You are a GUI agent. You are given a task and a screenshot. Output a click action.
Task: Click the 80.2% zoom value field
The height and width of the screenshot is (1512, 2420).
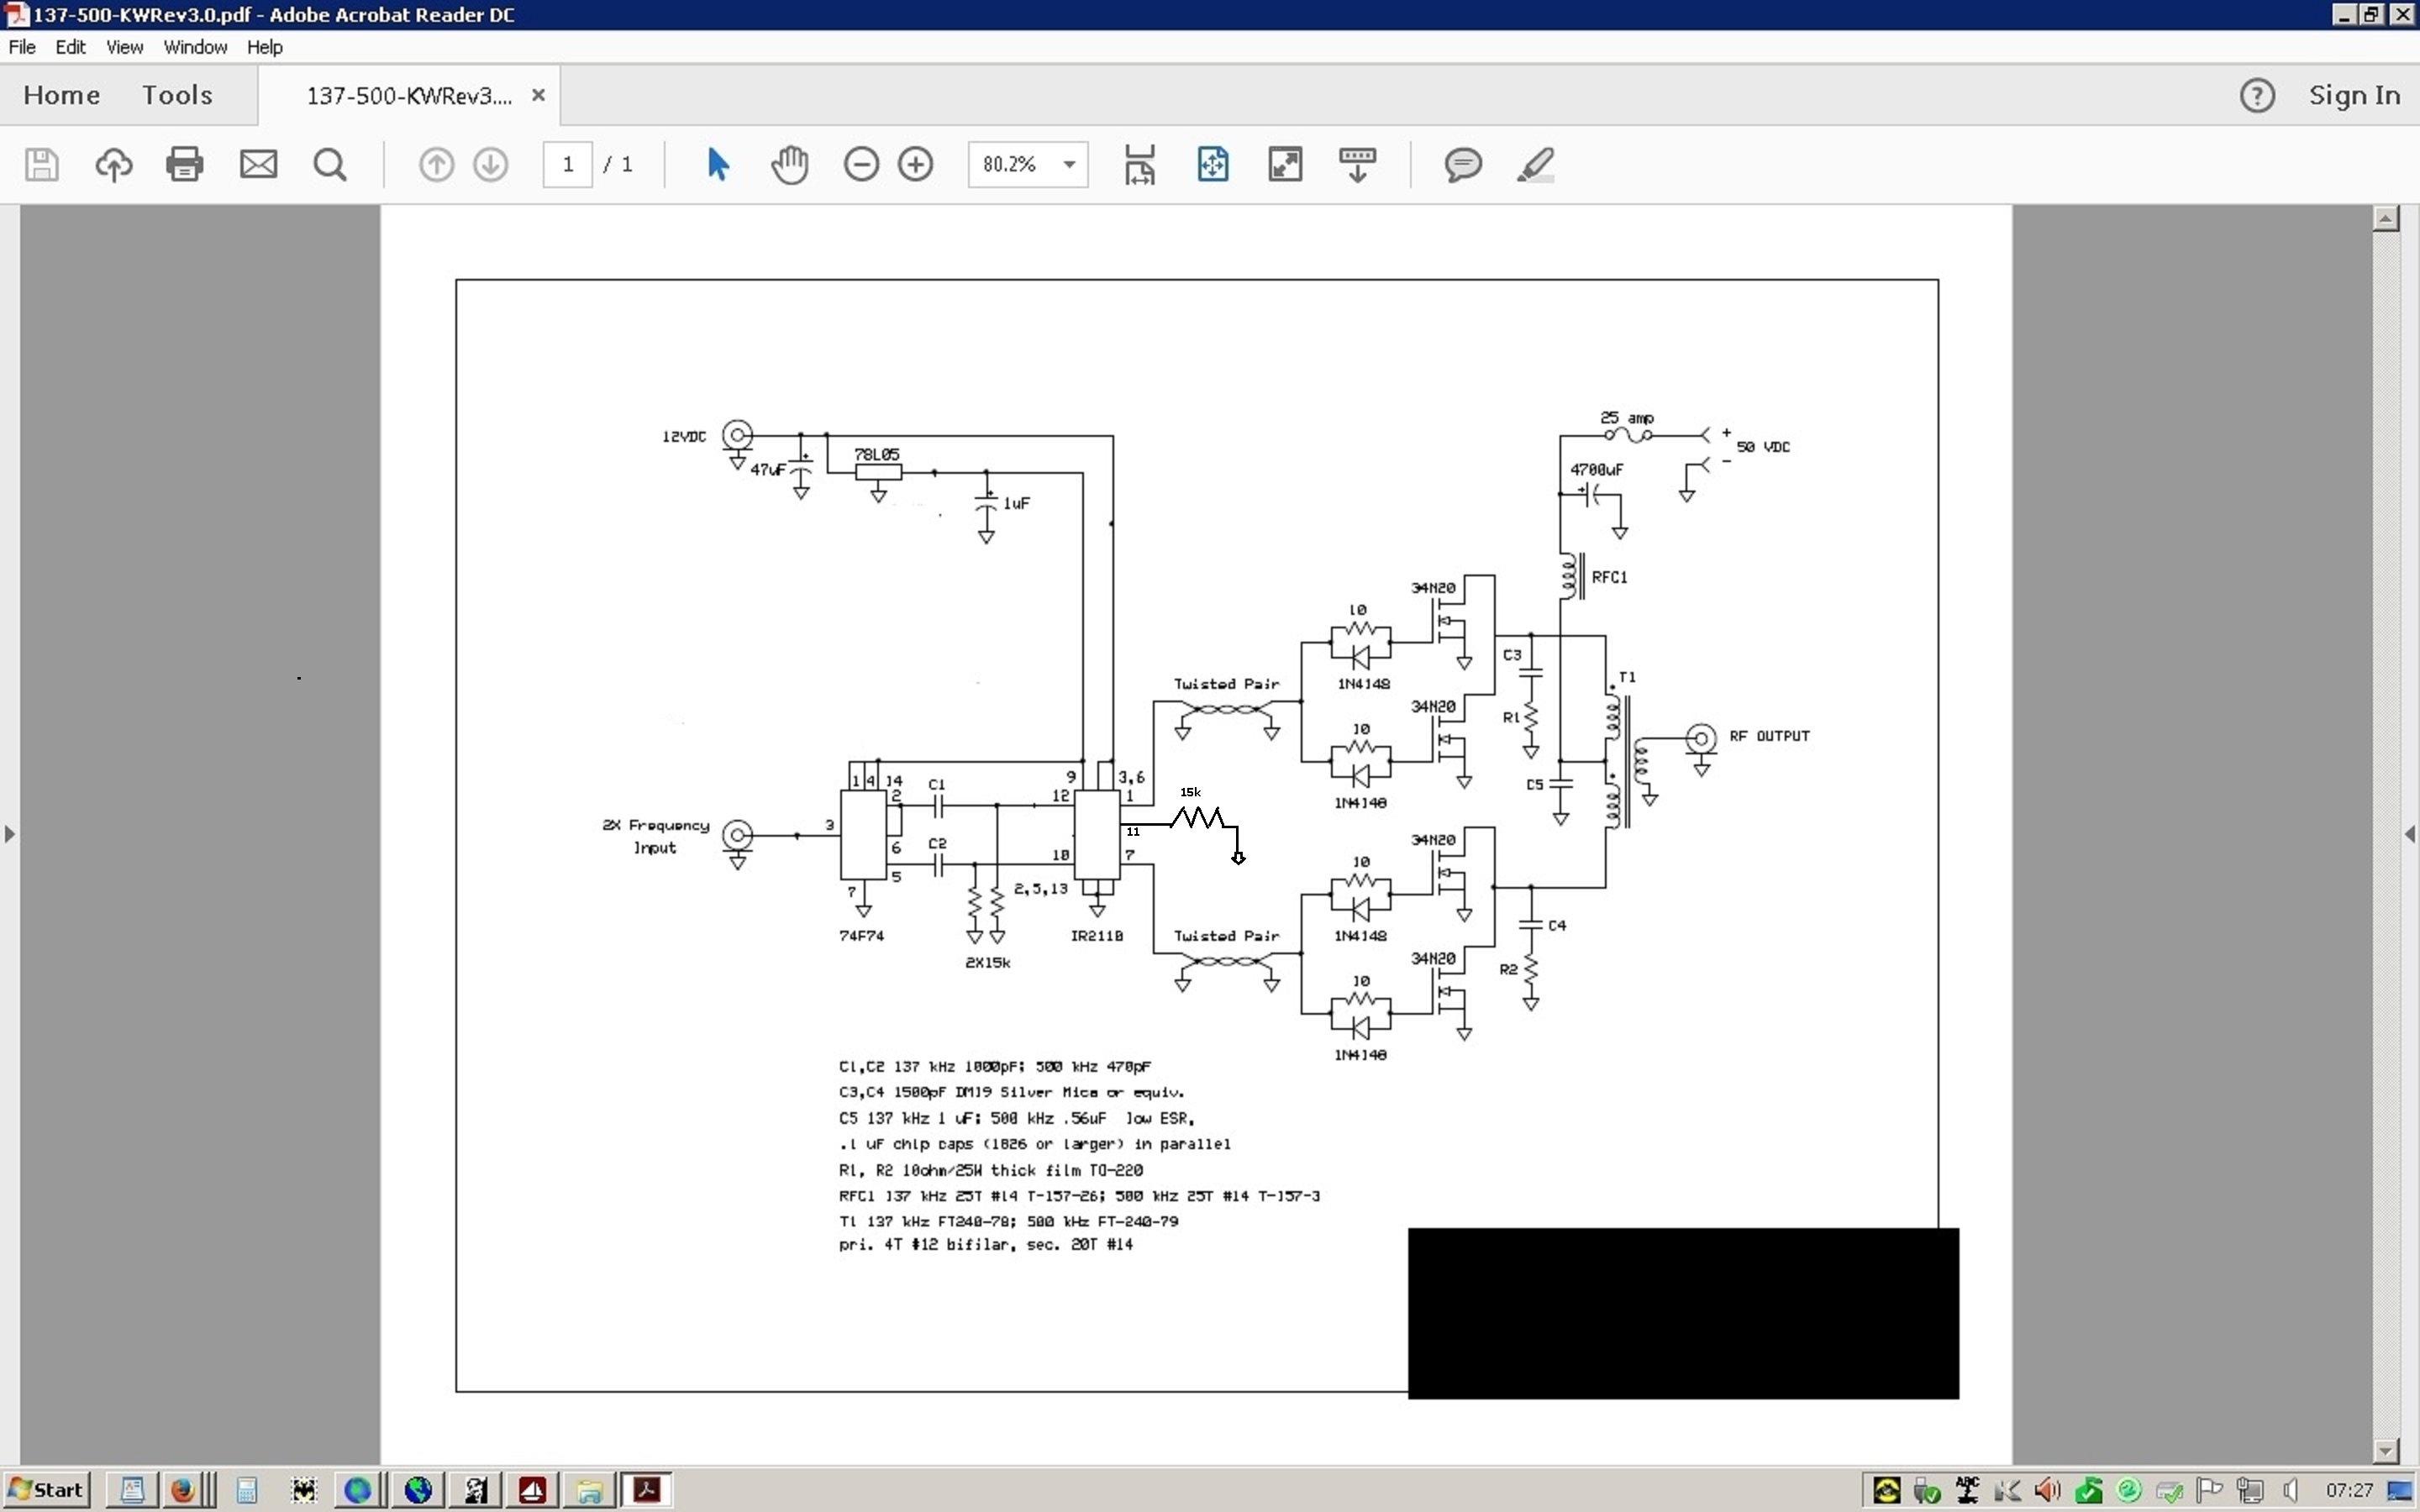pyautogui.click(x=1010, y=164)
